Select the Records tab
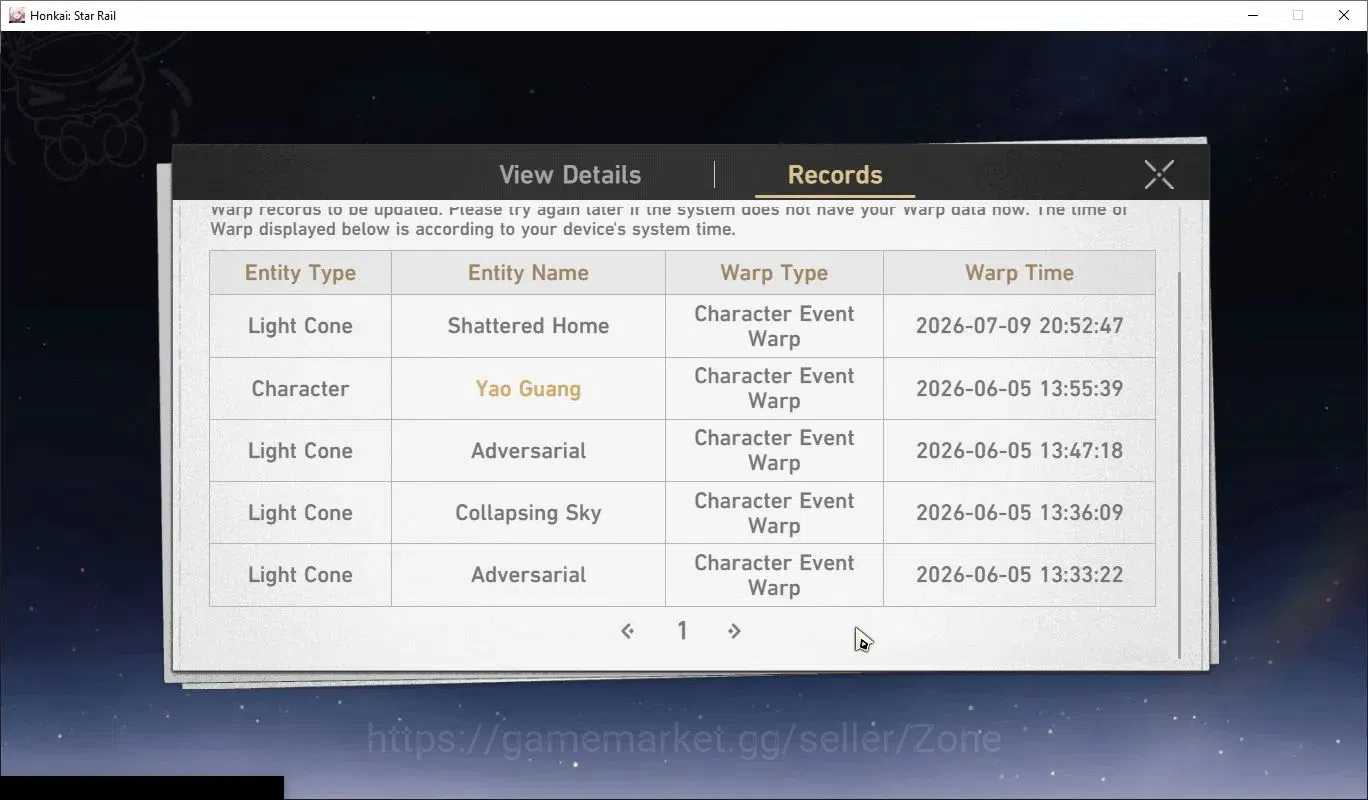Screen dimensions: 1368x800 click(x=835, y=174)
